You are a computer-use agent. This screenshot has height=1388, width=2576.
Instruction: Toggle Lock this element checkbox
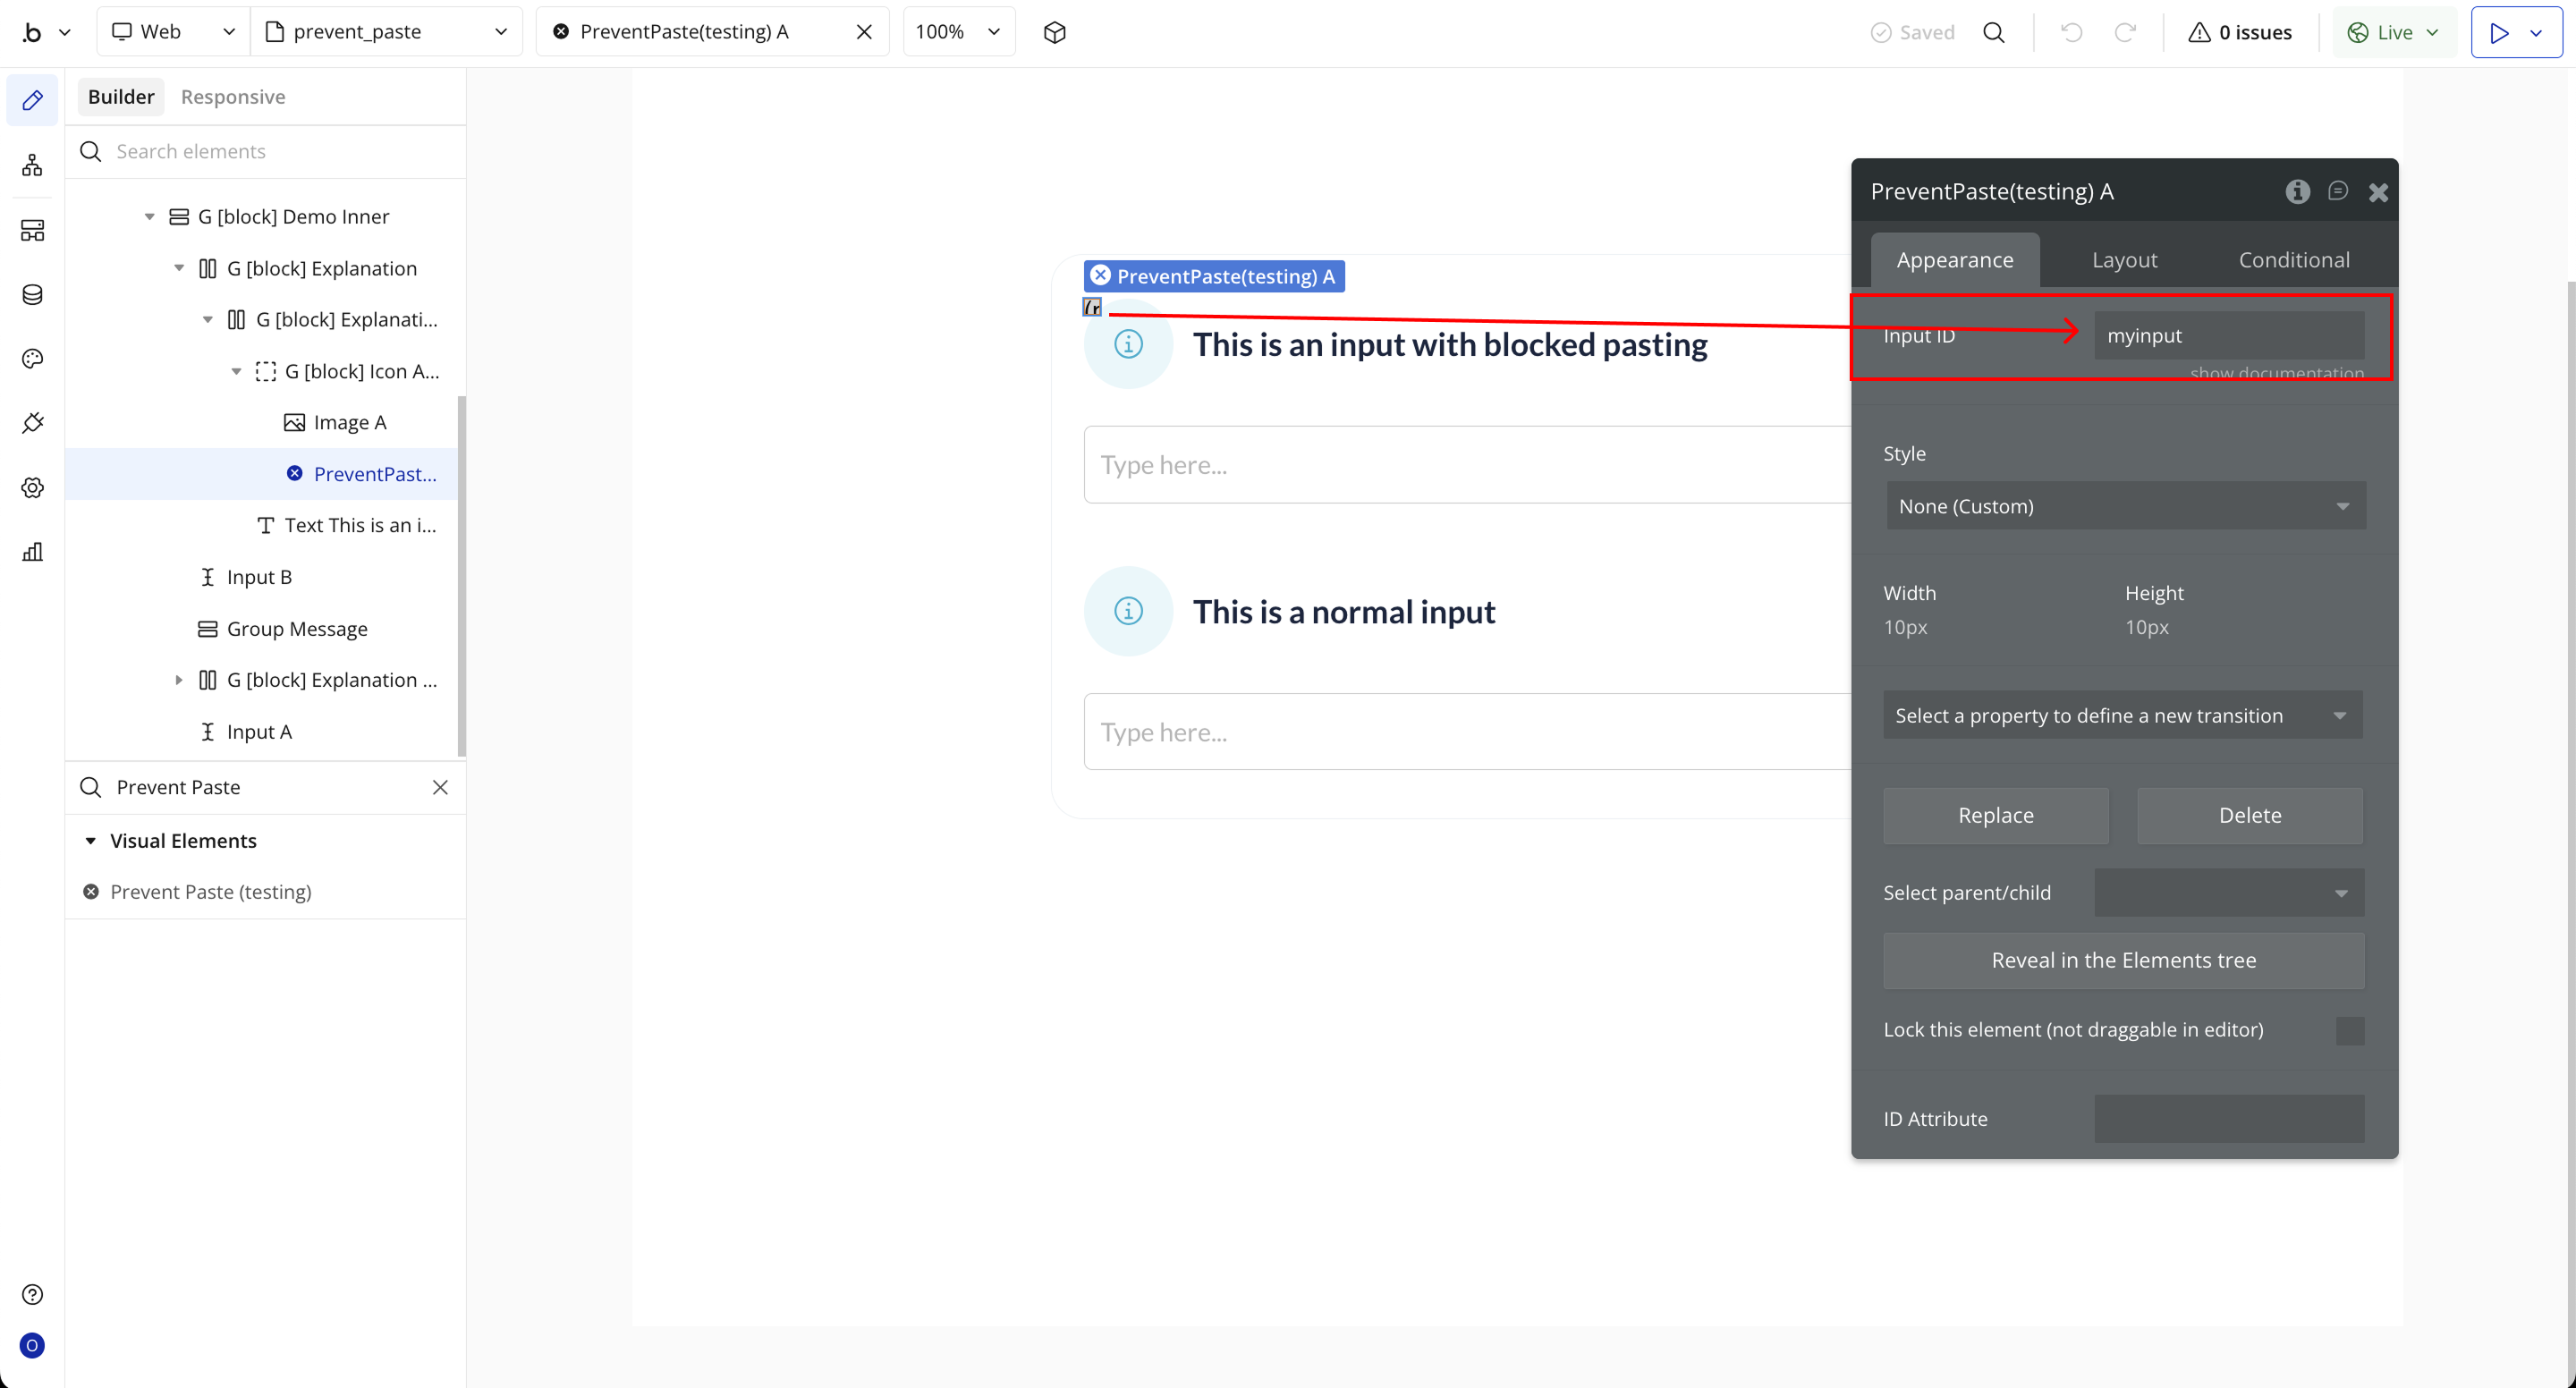(2349, 1030)
